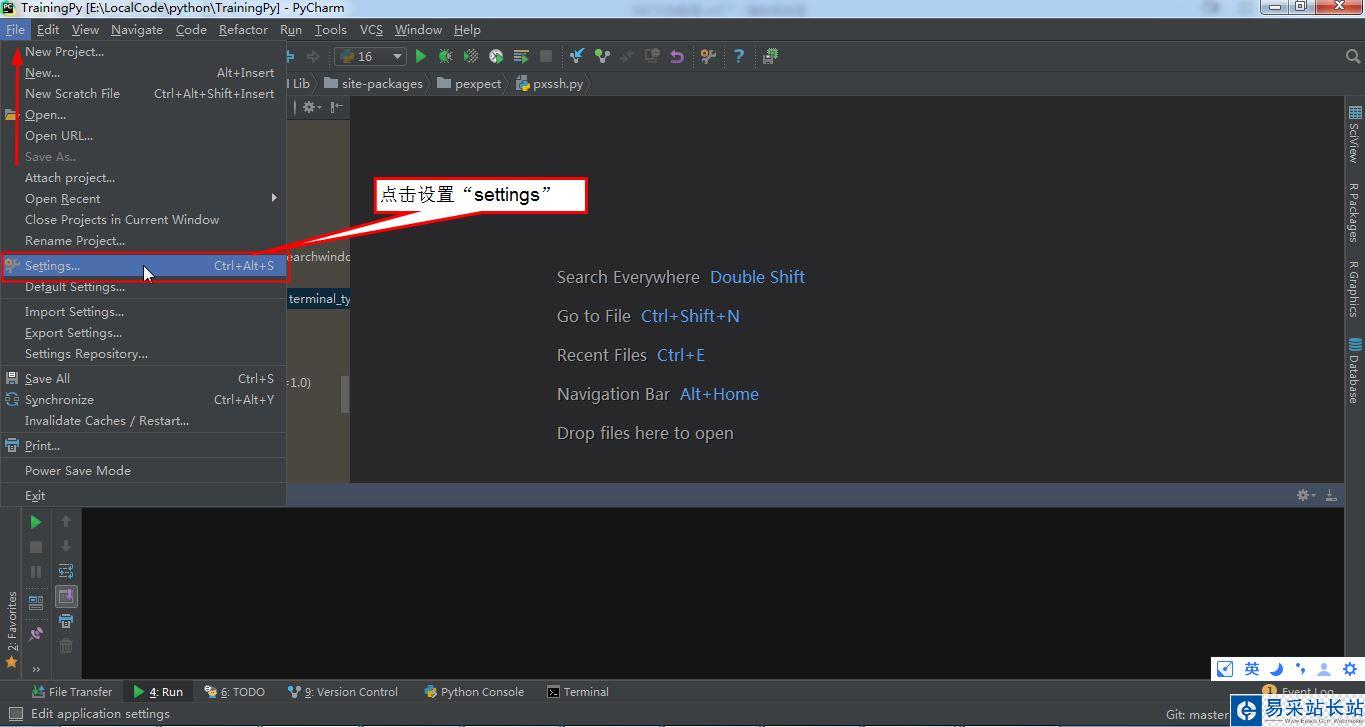Open the 2: Favorites side panel
1365x727 pixels.
(x=12, y=629)
